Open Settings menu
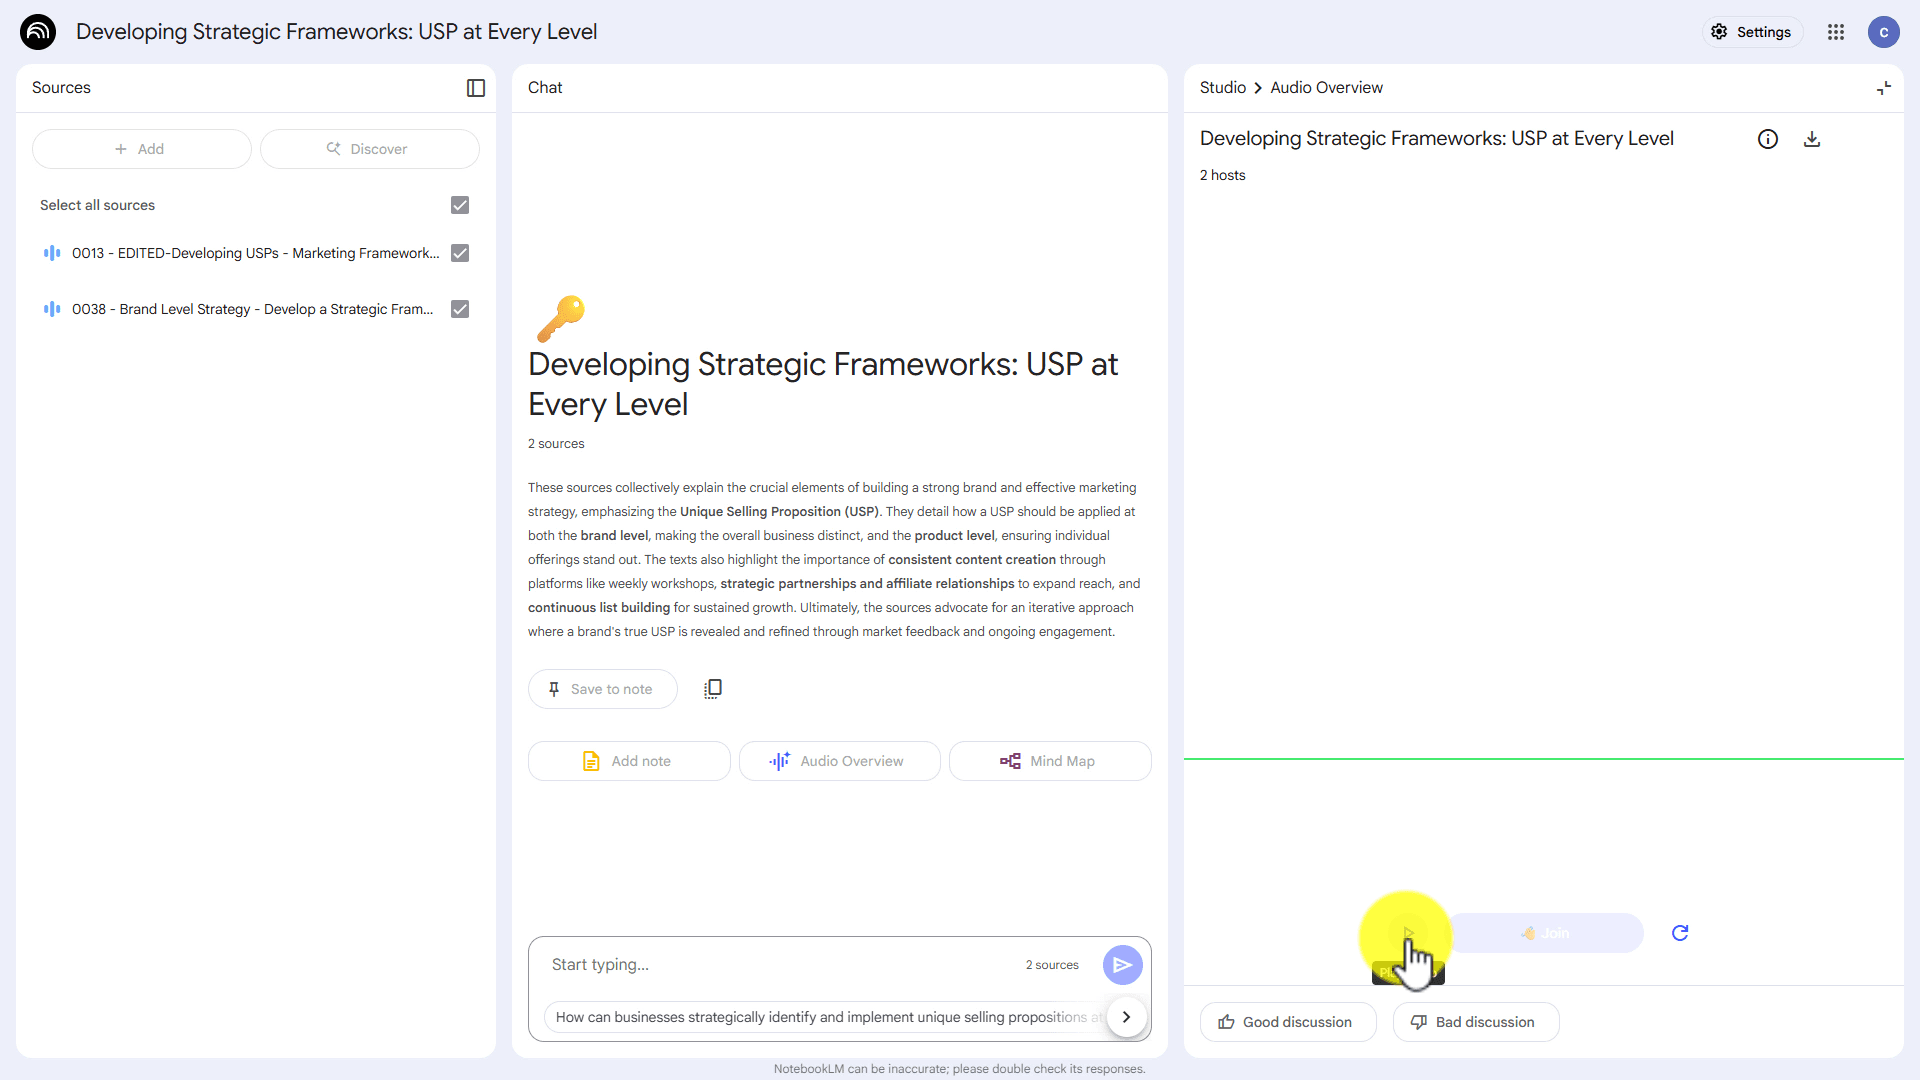 [x=1752, y=32]
